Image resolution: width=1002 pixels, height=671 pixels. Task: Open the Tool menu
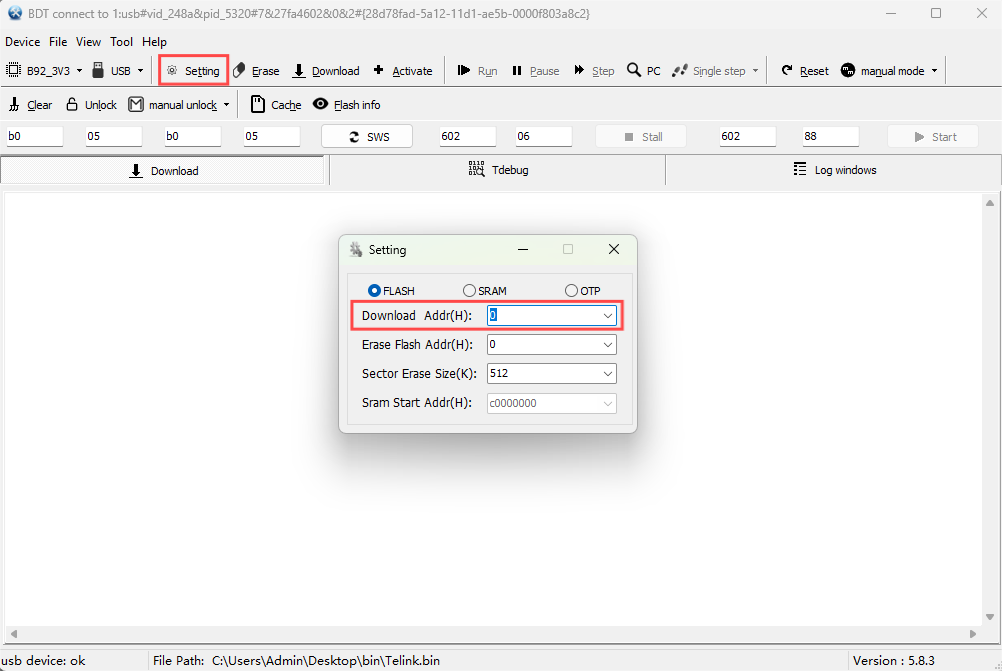(121, 42)
